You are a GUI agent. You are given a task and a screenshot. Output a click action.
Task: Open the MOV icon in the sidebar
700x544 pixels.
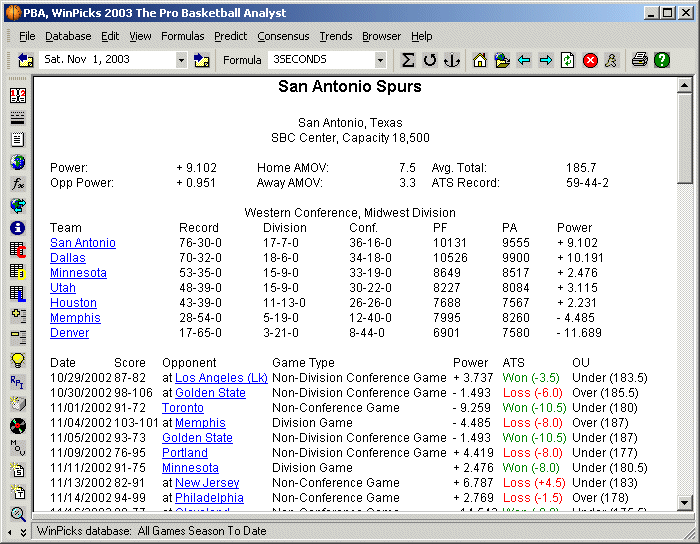[x=18, y=448]
